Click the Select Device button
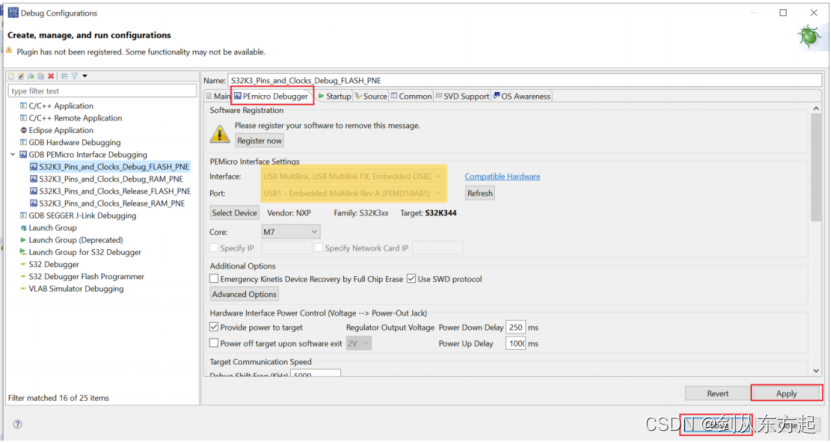This screenshot has width=831, height=443. point(234,213)
